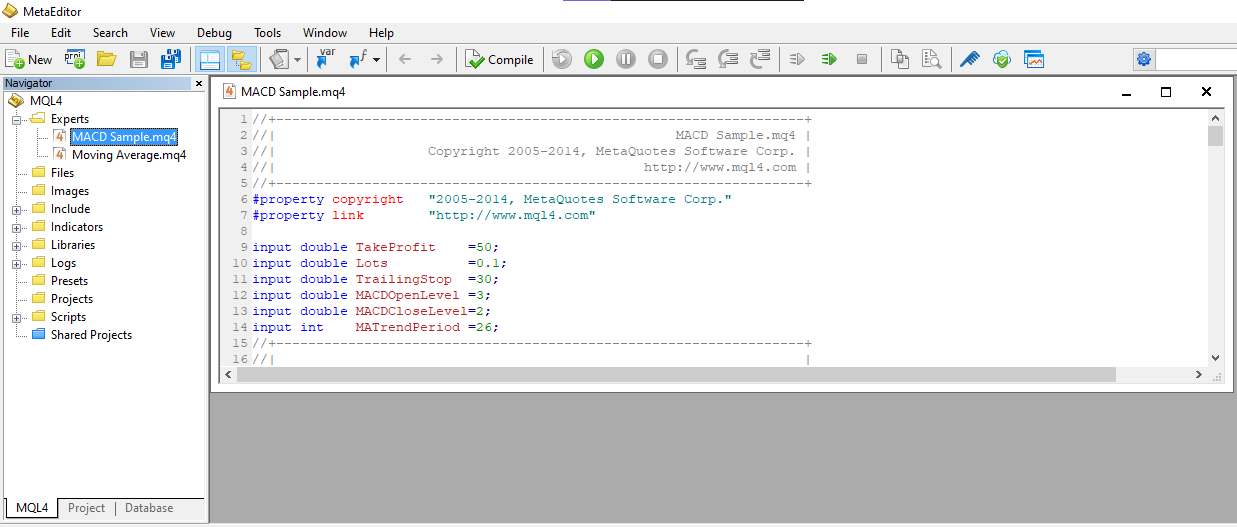Pause the debugging session
1237x527 pixels.
coord(626,59)
